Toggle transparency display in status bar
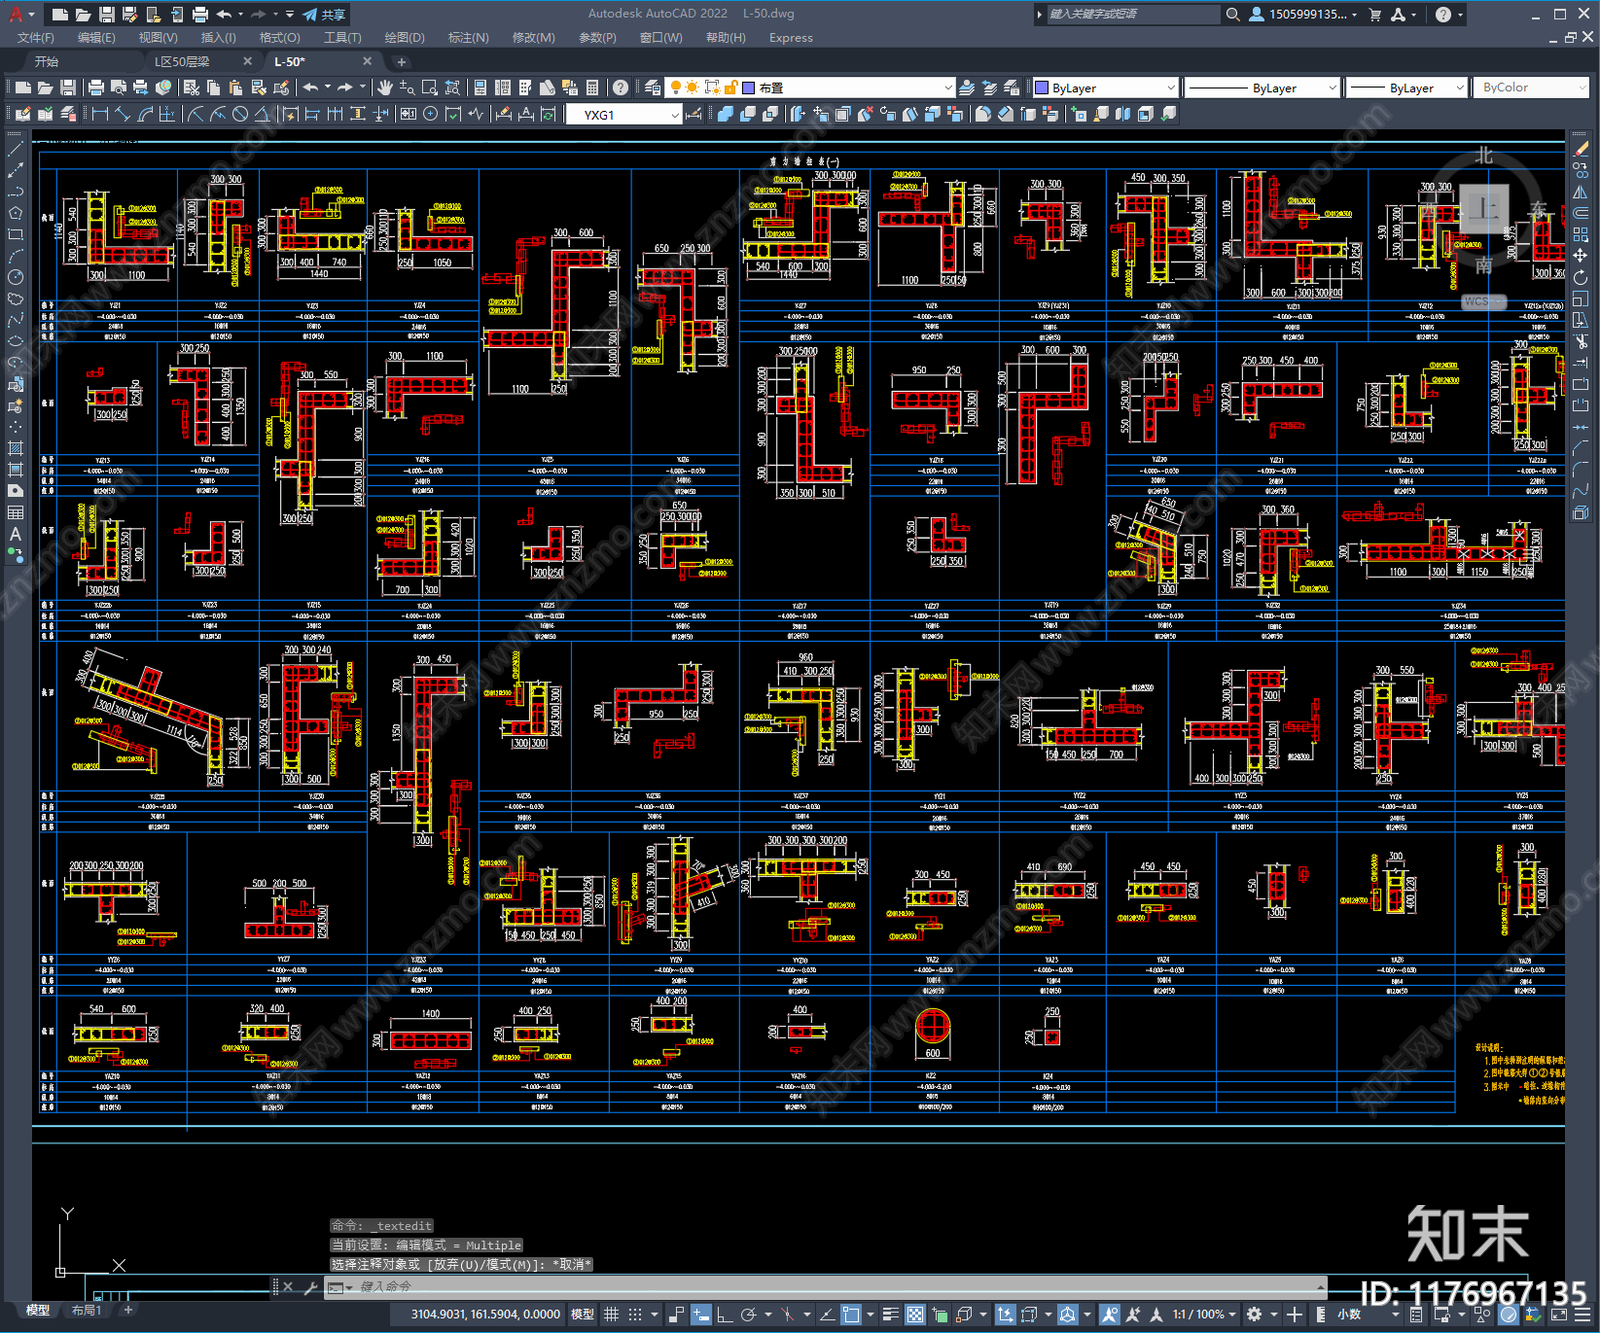The width and height of the screenshot is (1600, 1333). click(x=915, y=1314)
